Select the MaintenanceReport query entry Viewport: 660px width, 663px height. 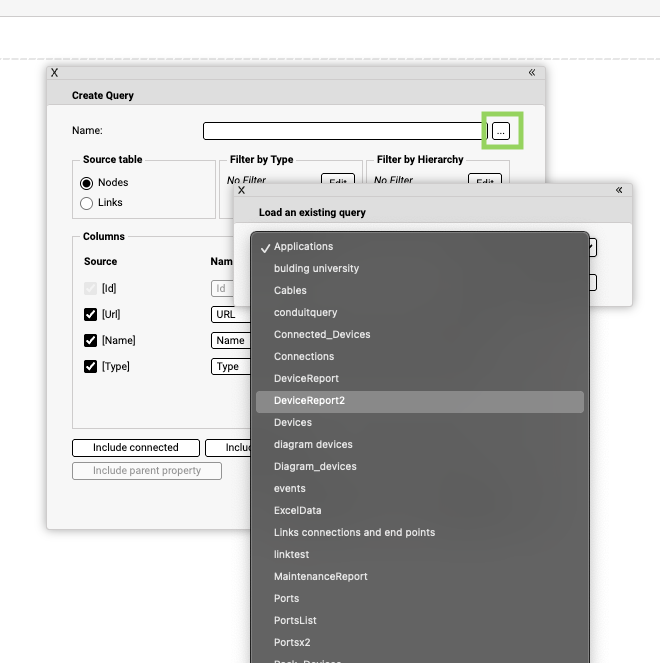pyautogui.click(x=320, y=577)
